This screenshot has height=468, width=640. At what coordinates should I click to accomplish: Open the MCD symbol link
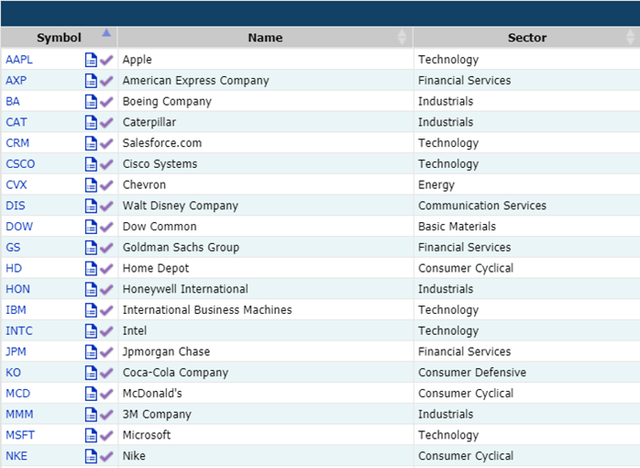point(18,393)
